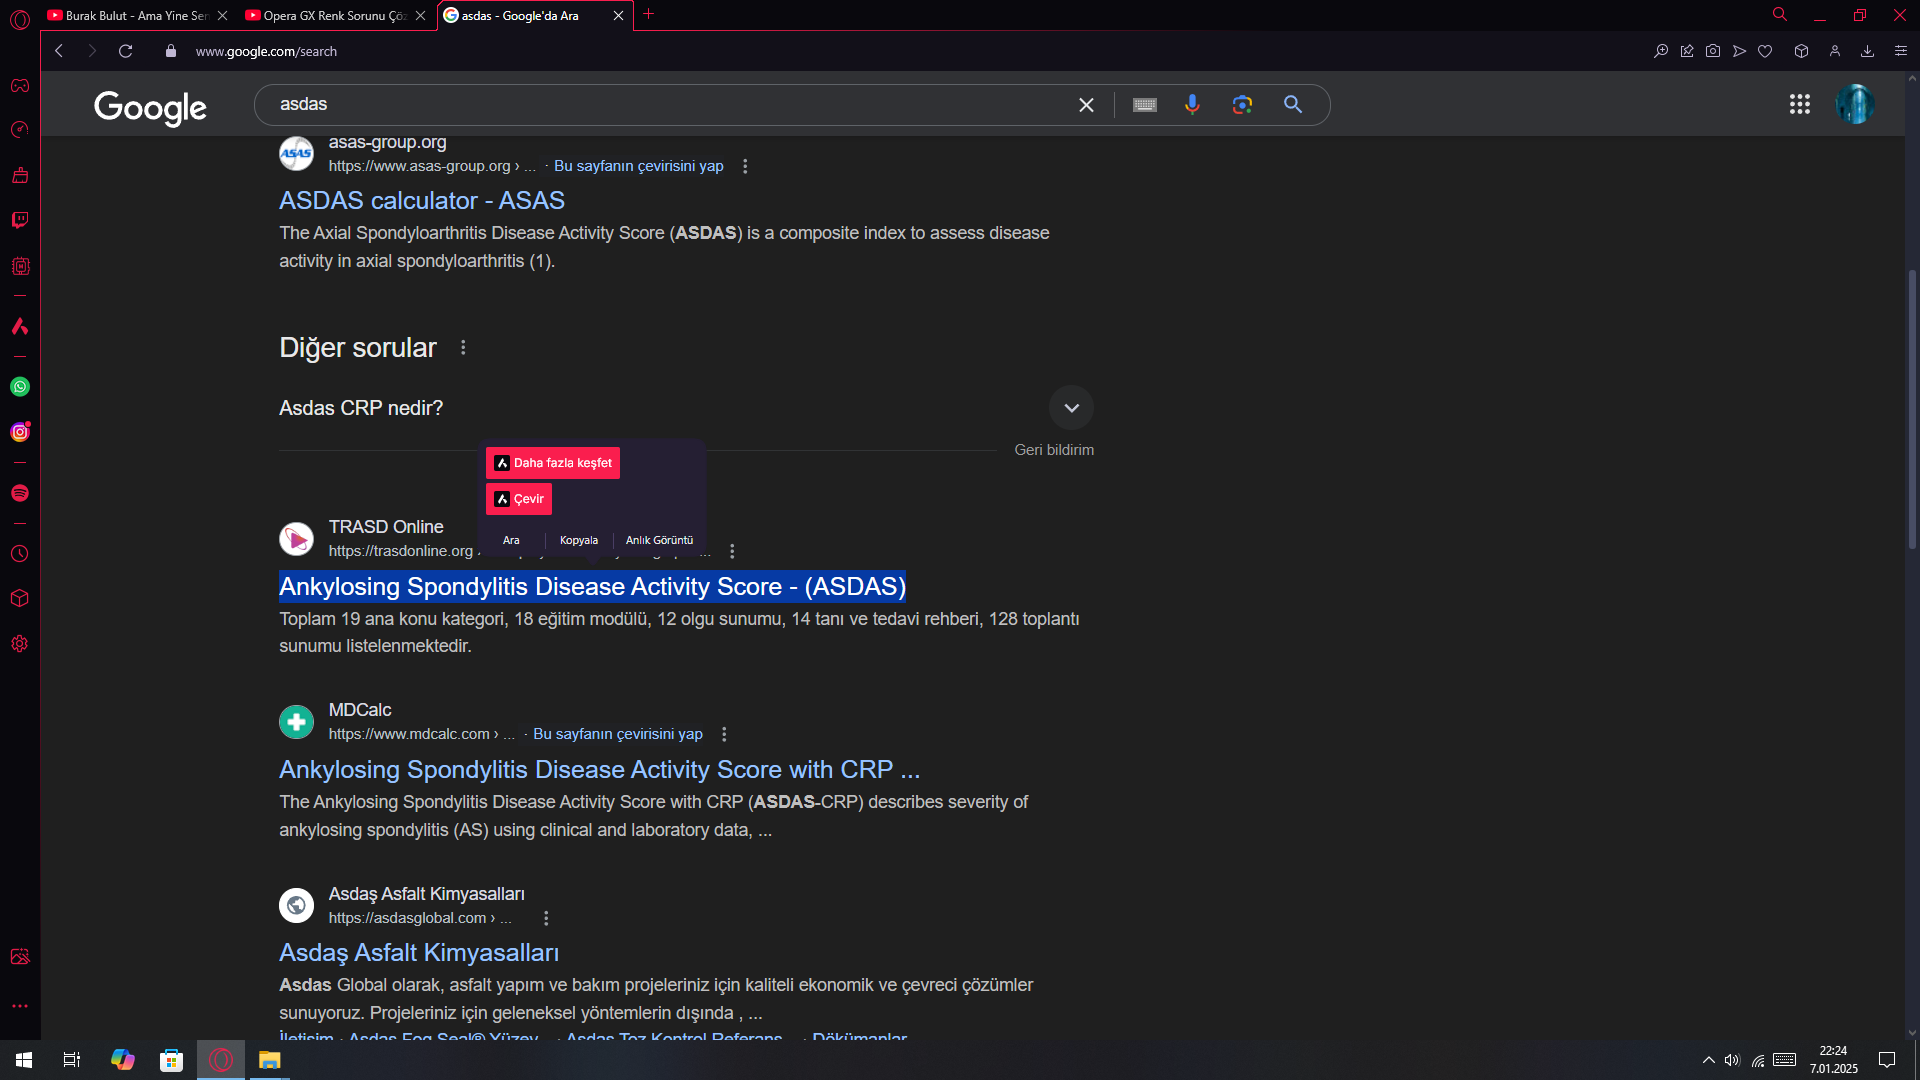Select 'Kopyala' in the selection popup

[579, 540]
